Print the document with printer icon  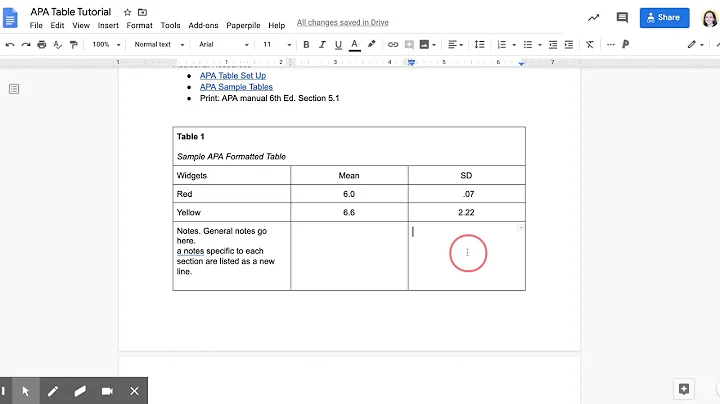(42, 45)
